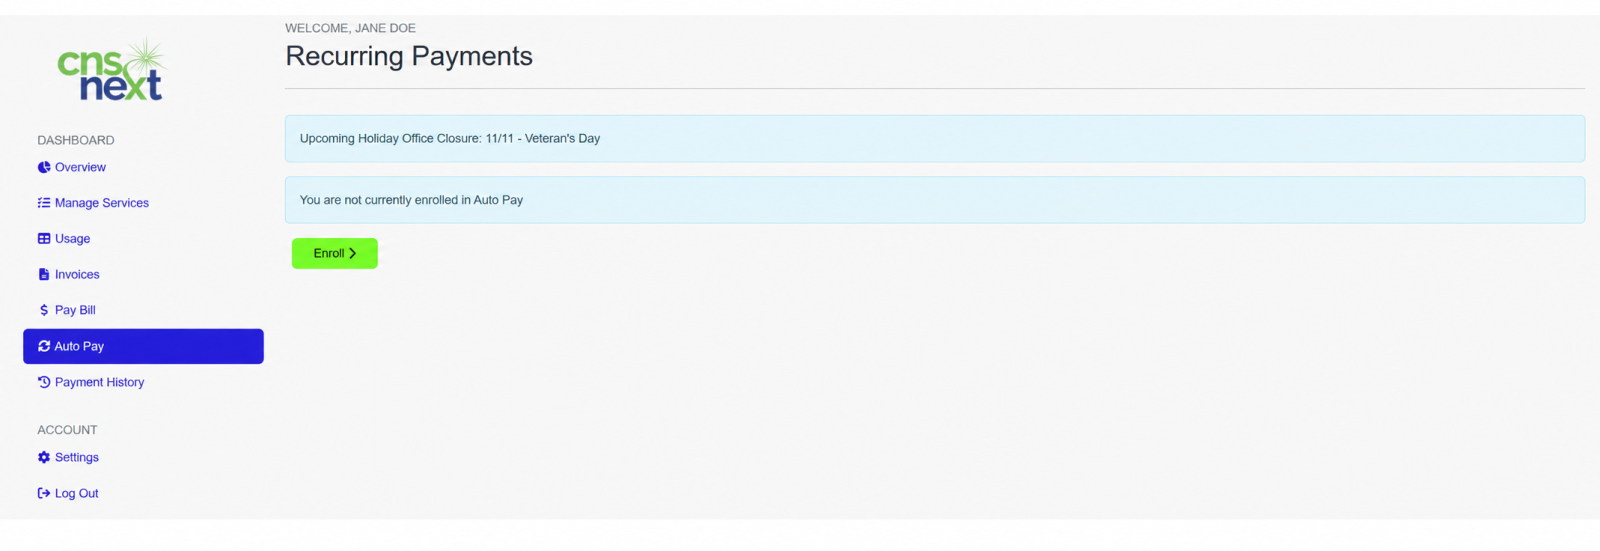Click the Usage table icon
Image resolution: width=1600 pixels, height=551 pixels.
[x=44, y=239]
